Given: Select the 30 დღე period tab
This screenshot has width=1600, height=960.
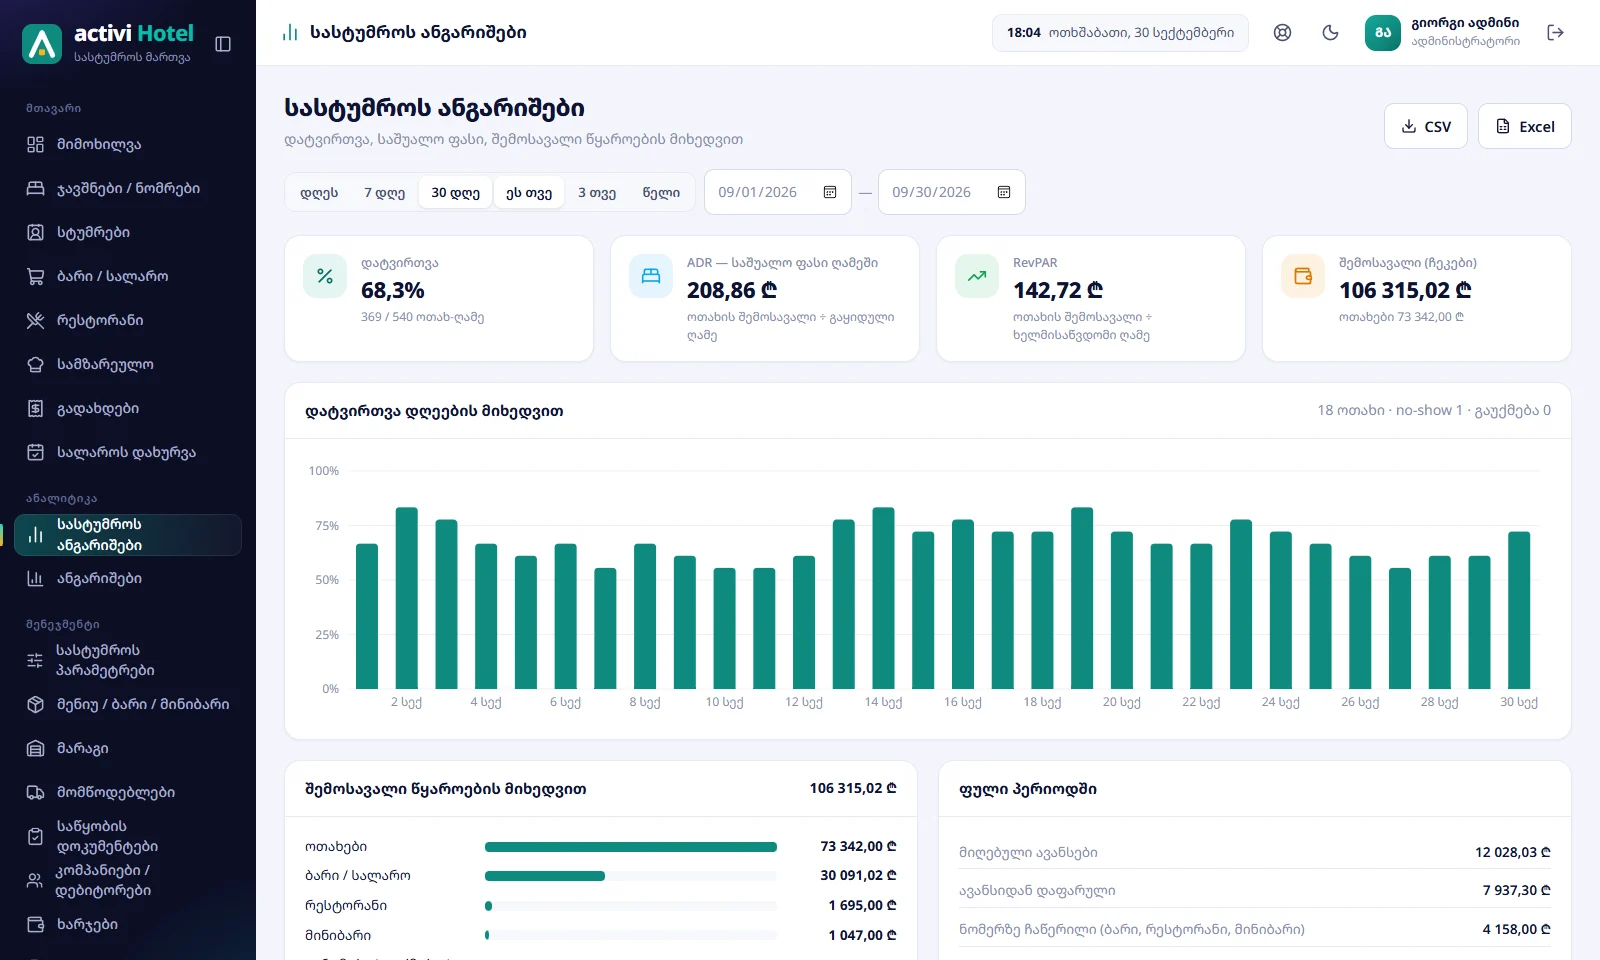Looking at the screenshot, I should point(455,192).
